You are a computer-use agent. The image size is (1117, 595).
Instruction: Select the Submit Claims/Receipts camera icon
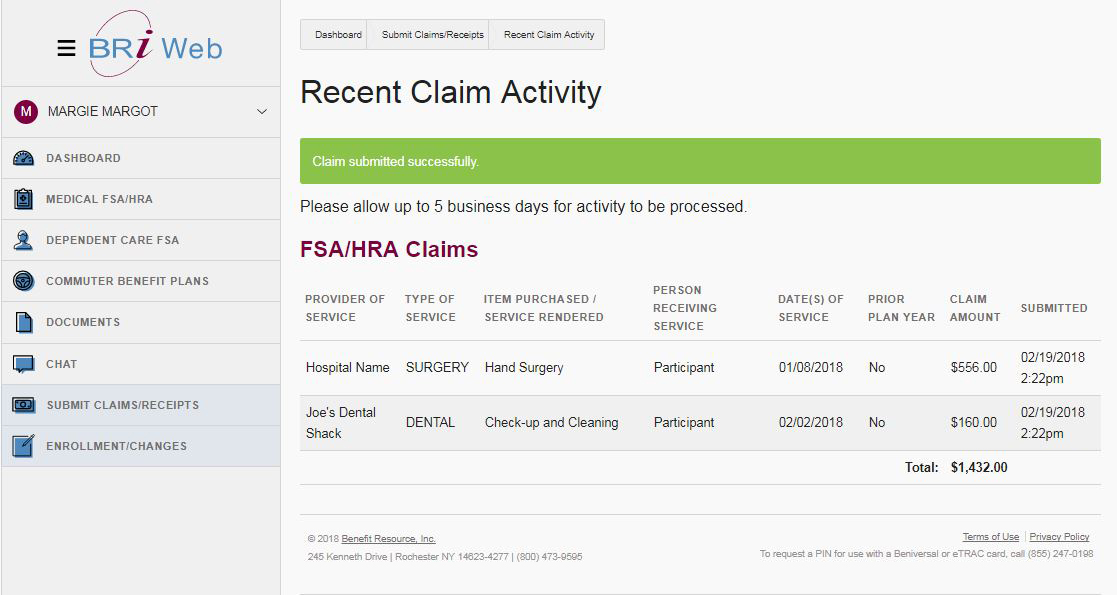pyautogui.click(x=22, y=404)
